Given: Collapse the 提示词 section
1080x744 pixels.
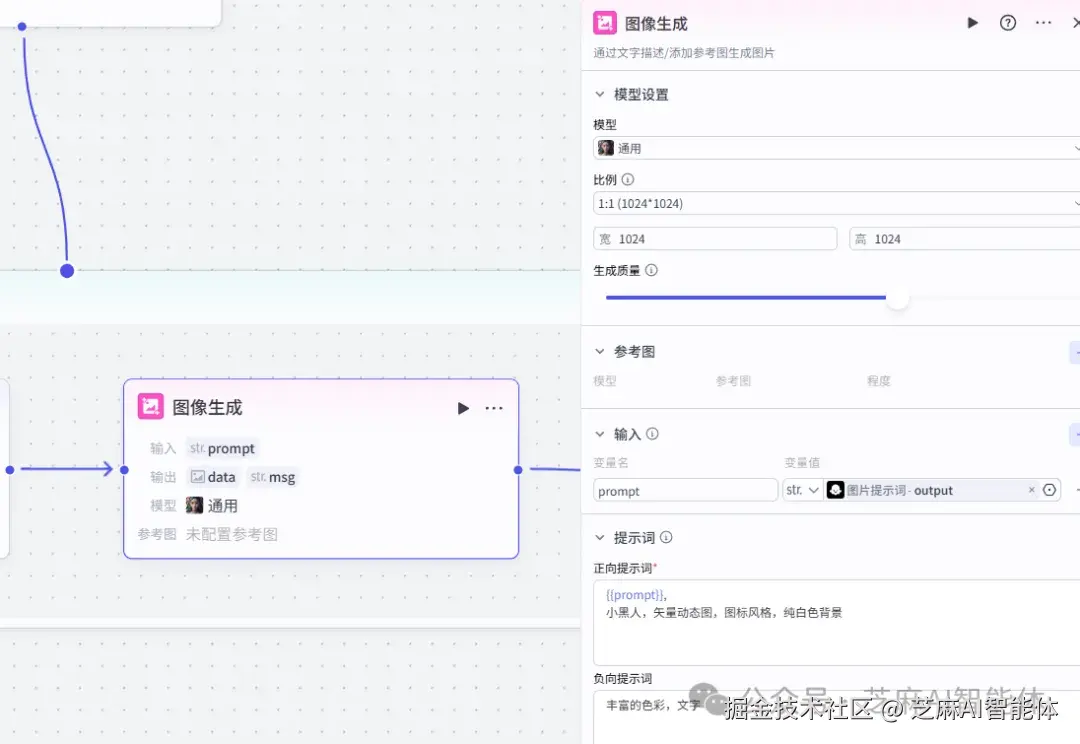Looking at the screenshot, I should click(600, 537).
